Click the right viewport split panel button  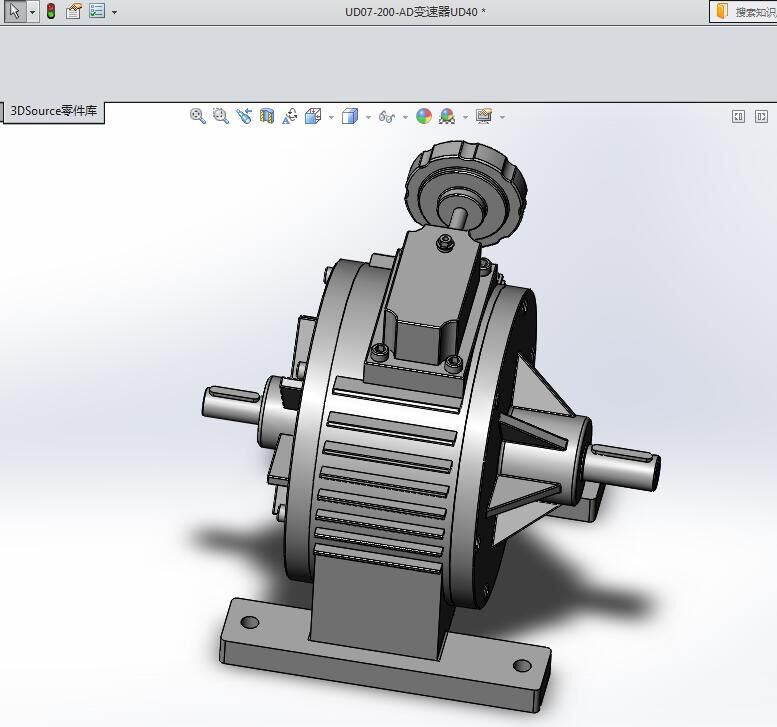761,116
